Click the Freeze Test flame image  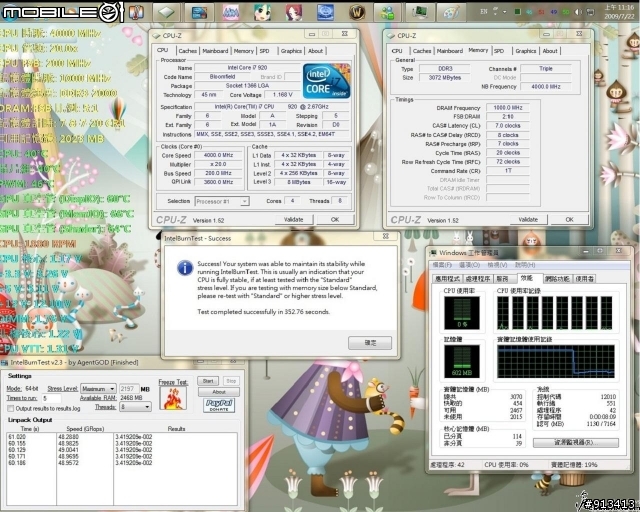pos(173,398)
